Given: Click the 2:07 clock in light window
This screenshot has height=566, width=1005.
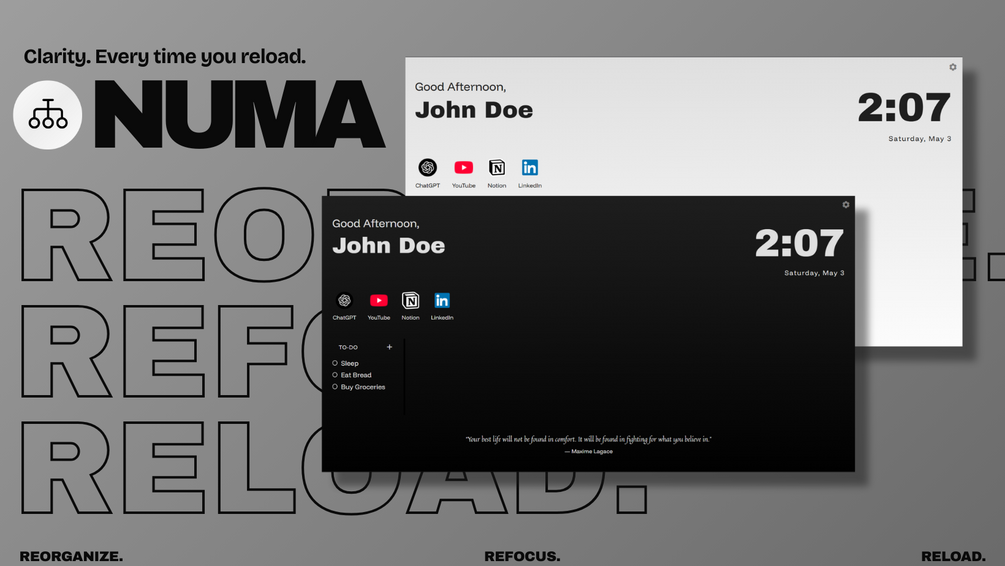Looking at the screenshot, I should coord(904,107).
